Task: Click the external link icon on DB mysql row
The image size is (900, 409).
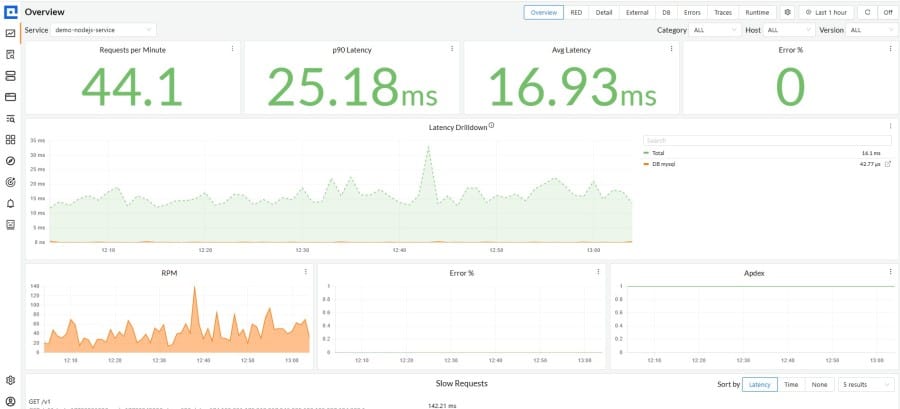Action: 888,164
